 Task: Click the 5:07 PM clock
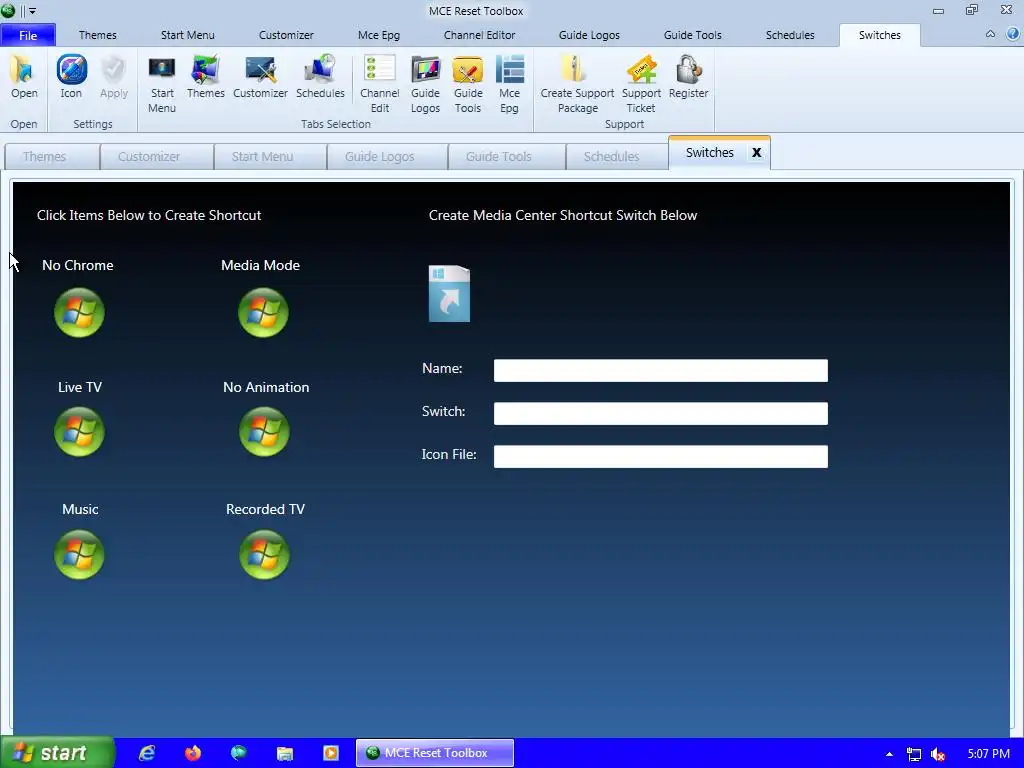(x=988, y=754)
